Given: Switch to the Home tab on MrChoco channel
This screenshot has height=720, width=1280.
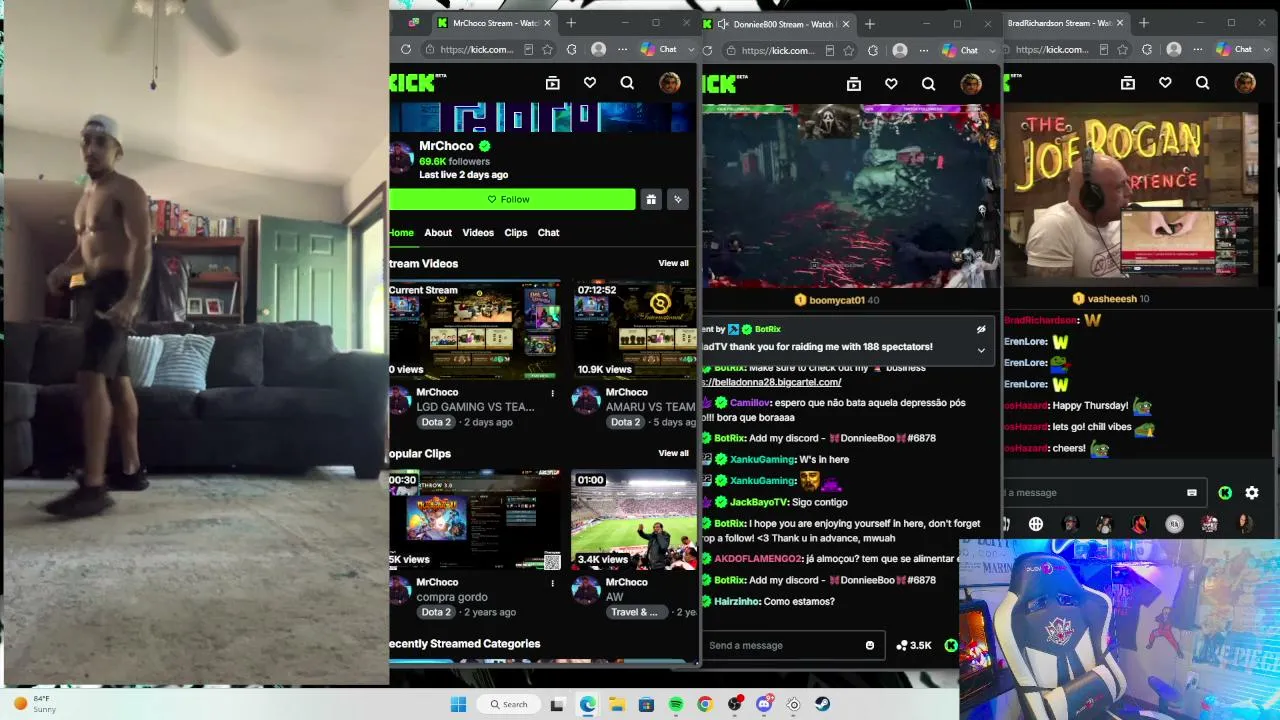Looking at the screenshot, I should (x=401, y=233).
